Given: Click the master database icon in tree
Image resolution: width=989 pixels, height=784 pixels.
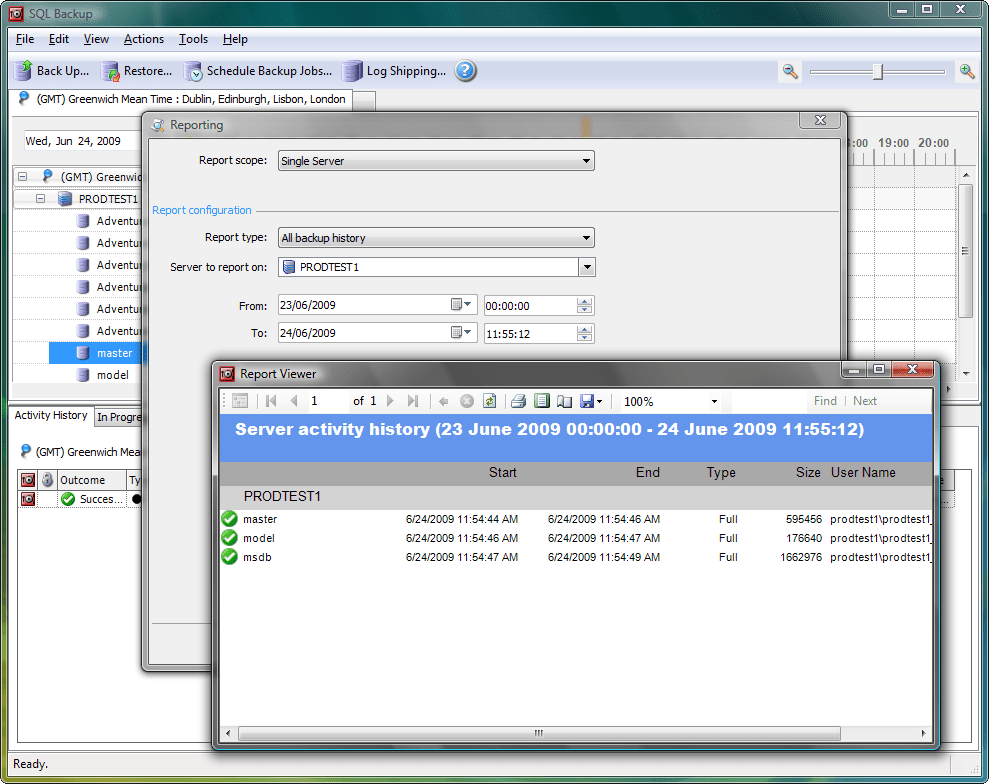Looking at the screenshot, I should [83, 353].
